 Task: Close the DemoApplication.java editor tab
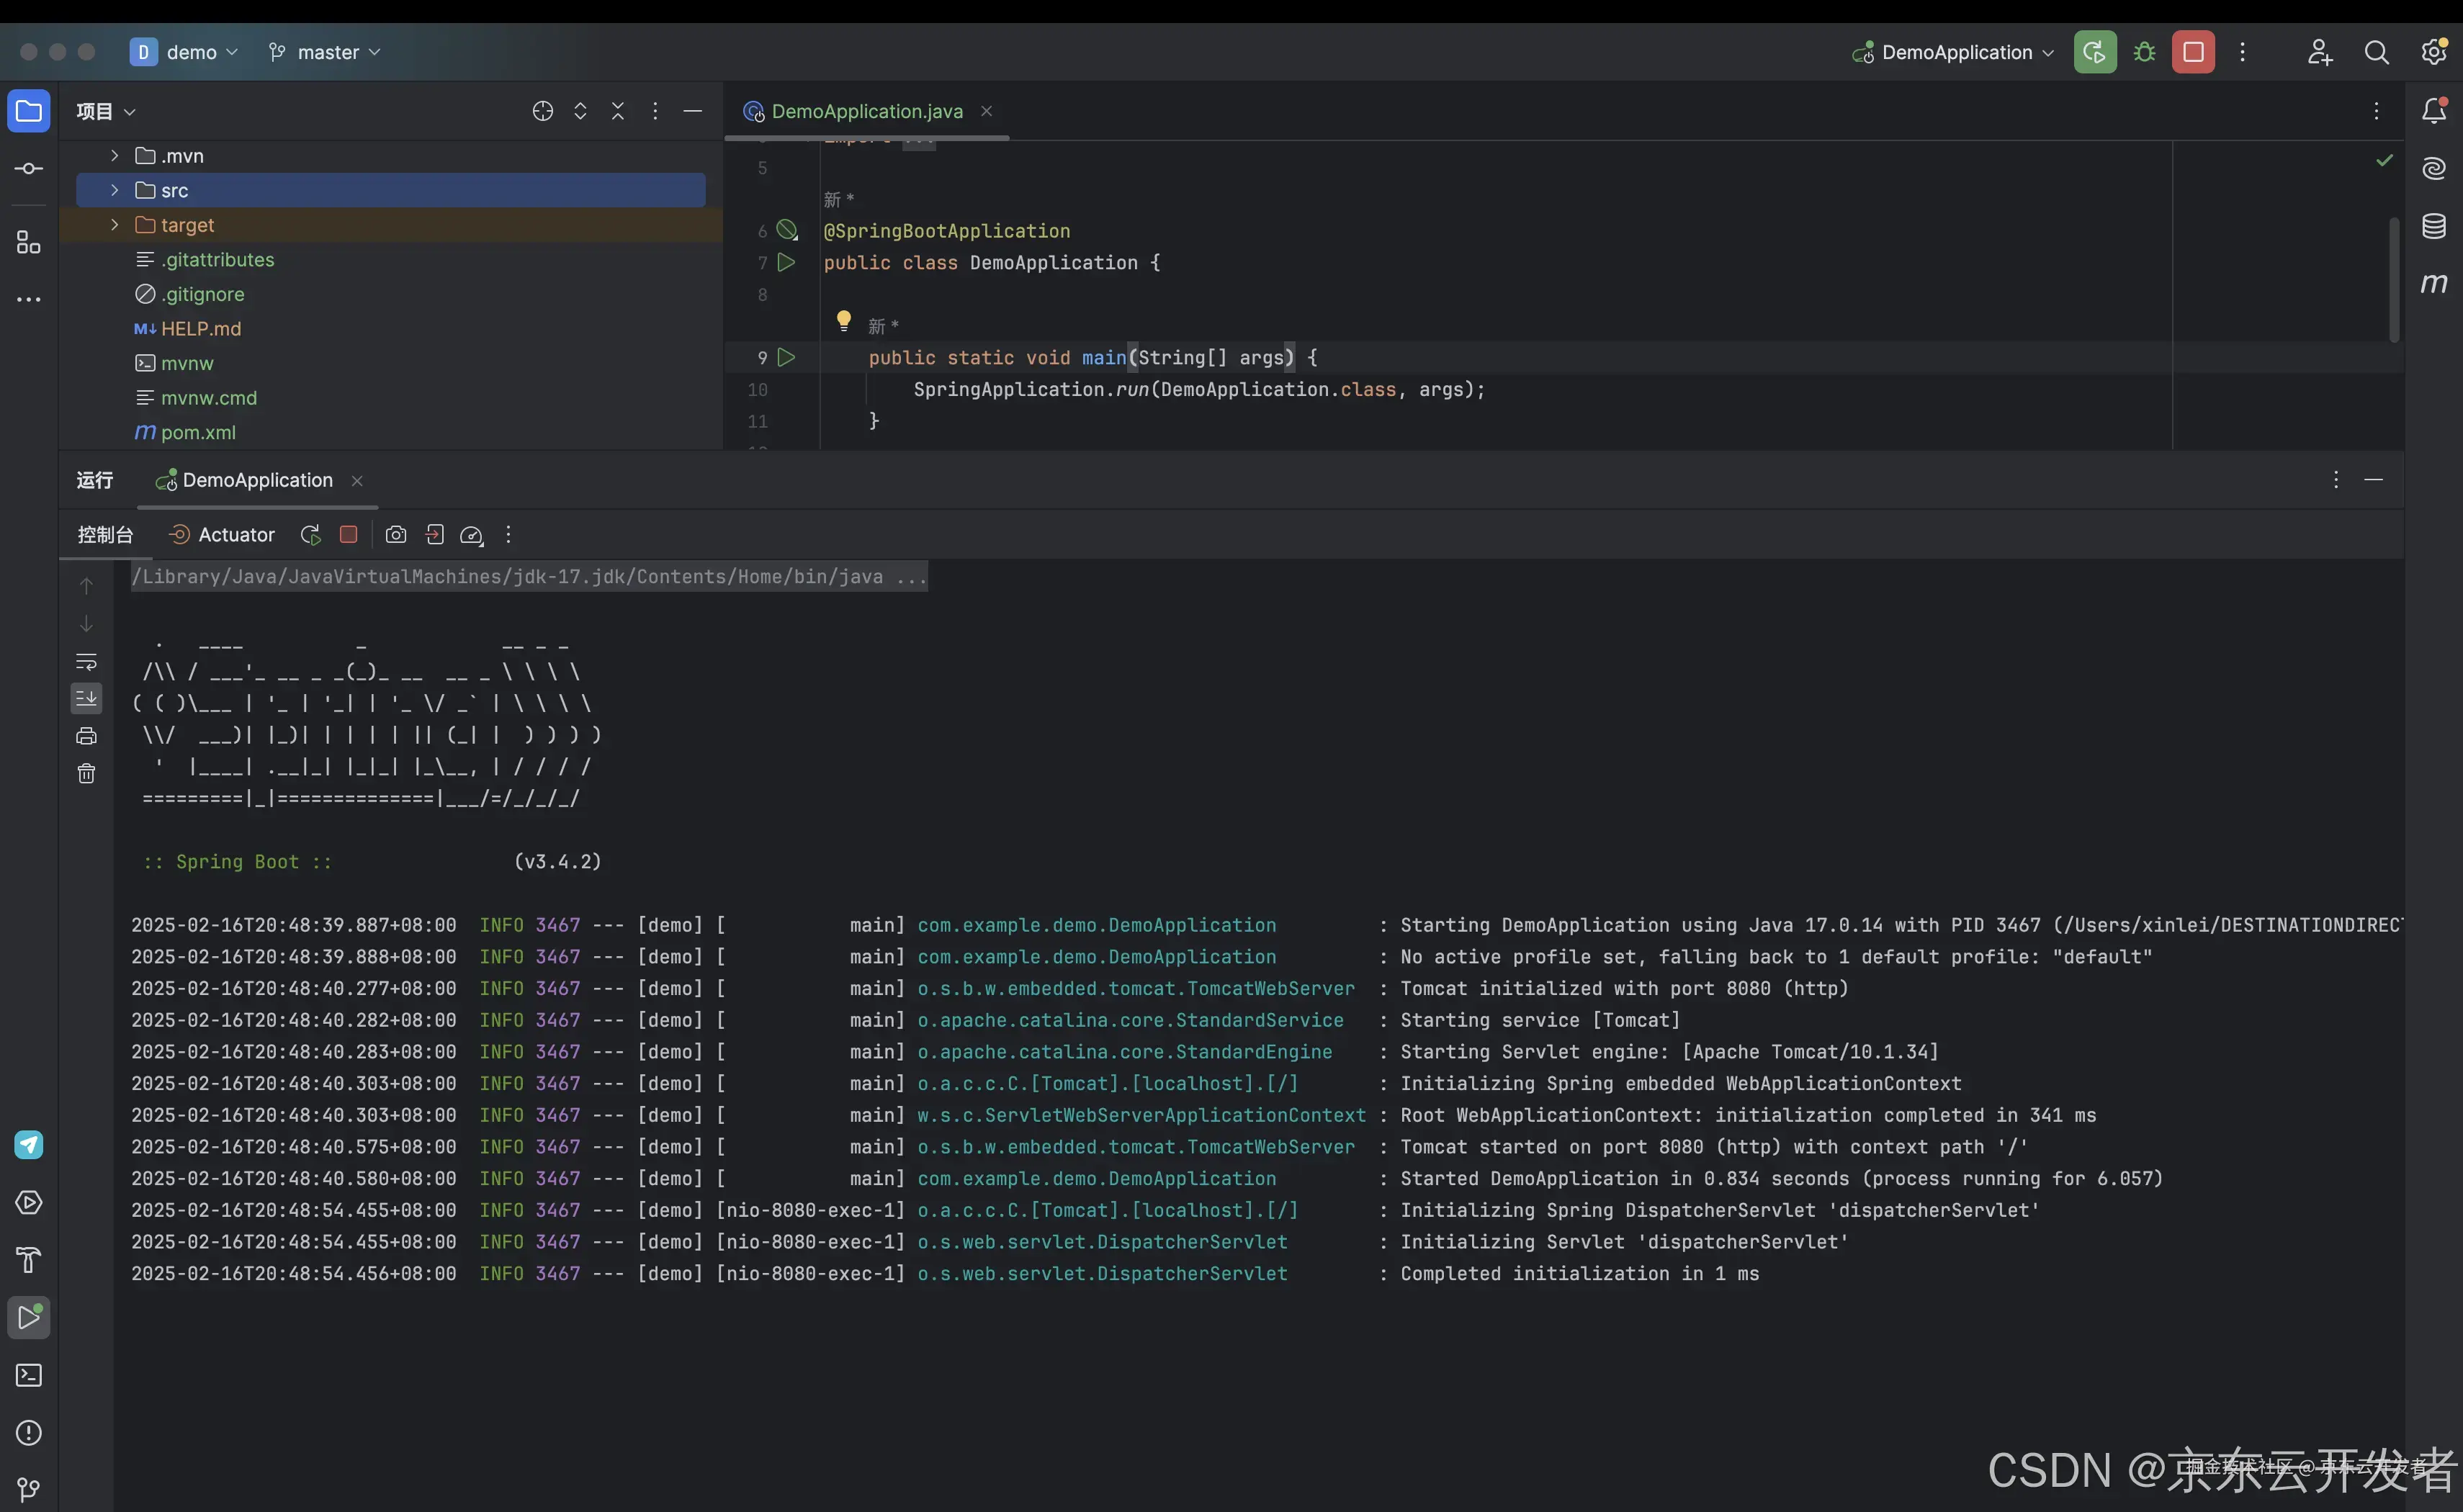tap(987, 111)
